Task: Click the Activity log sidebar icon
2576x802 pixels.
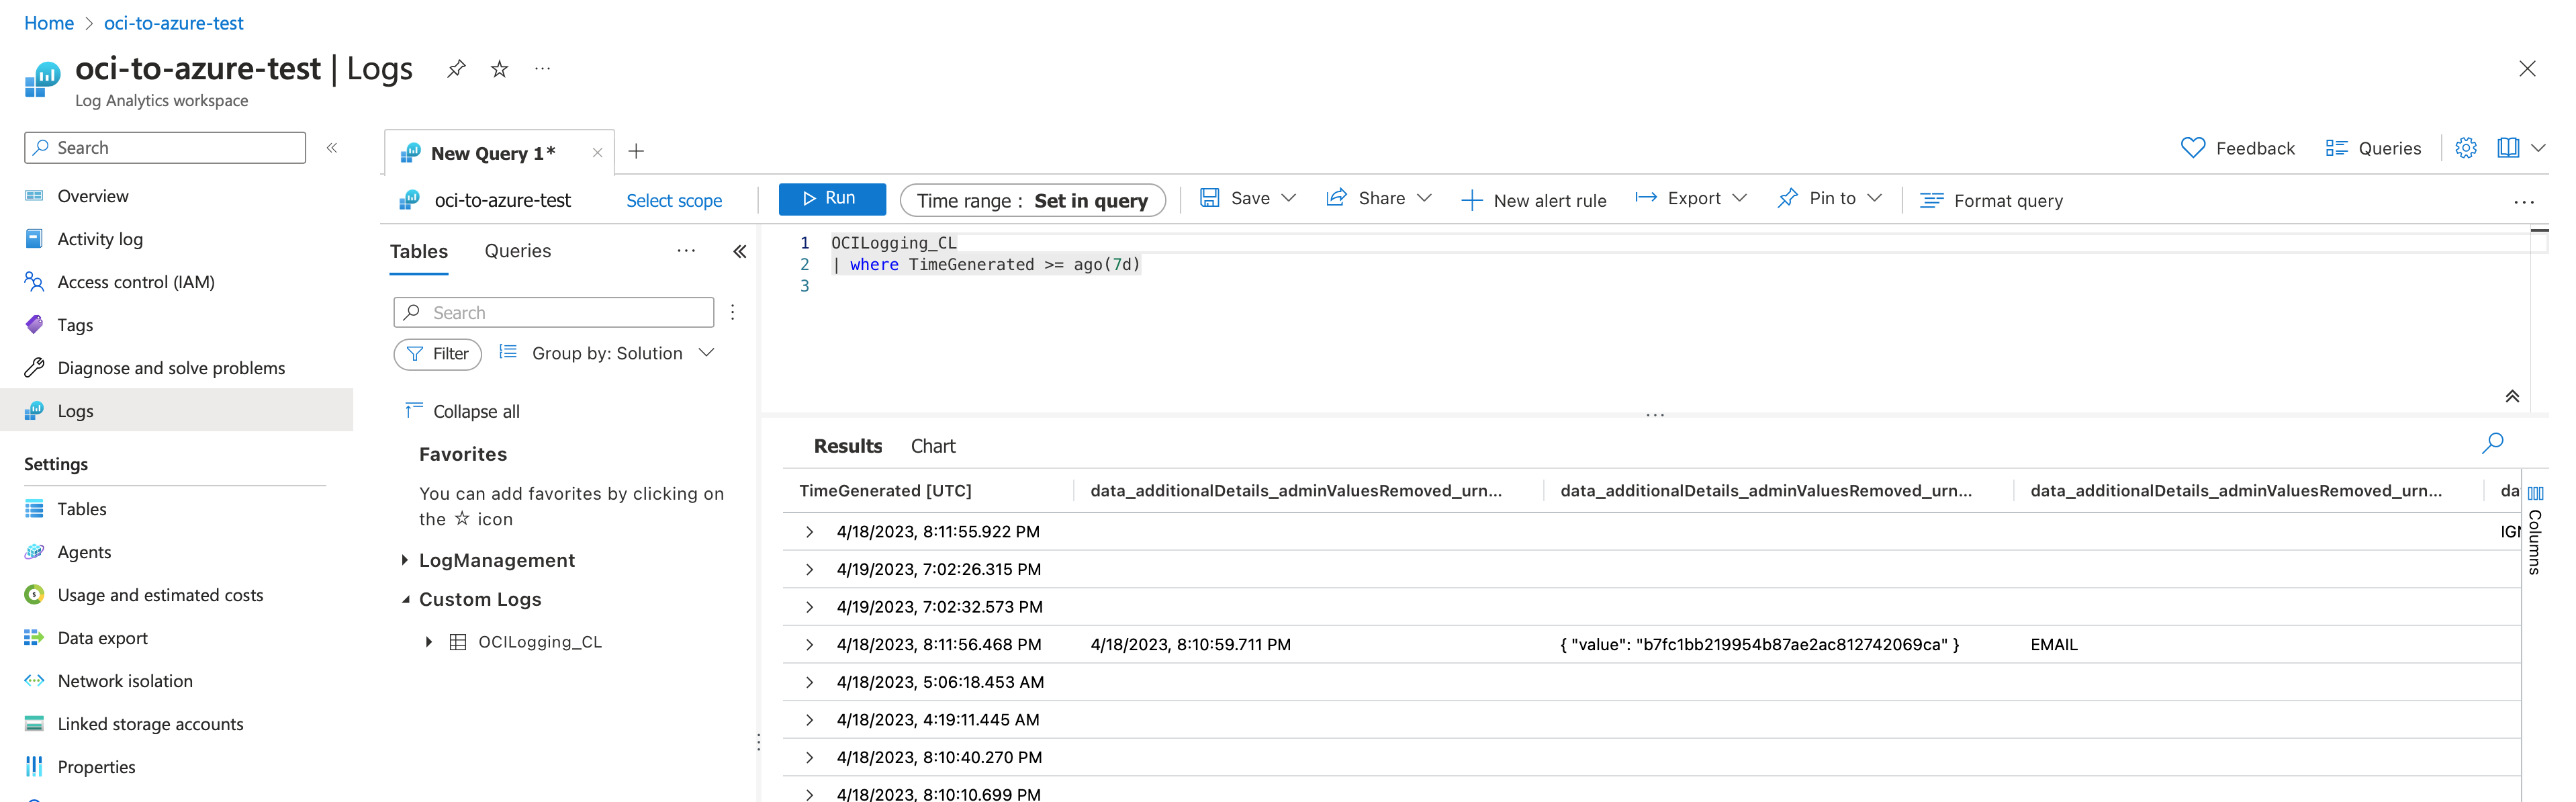Action: (x=33, y=238)
